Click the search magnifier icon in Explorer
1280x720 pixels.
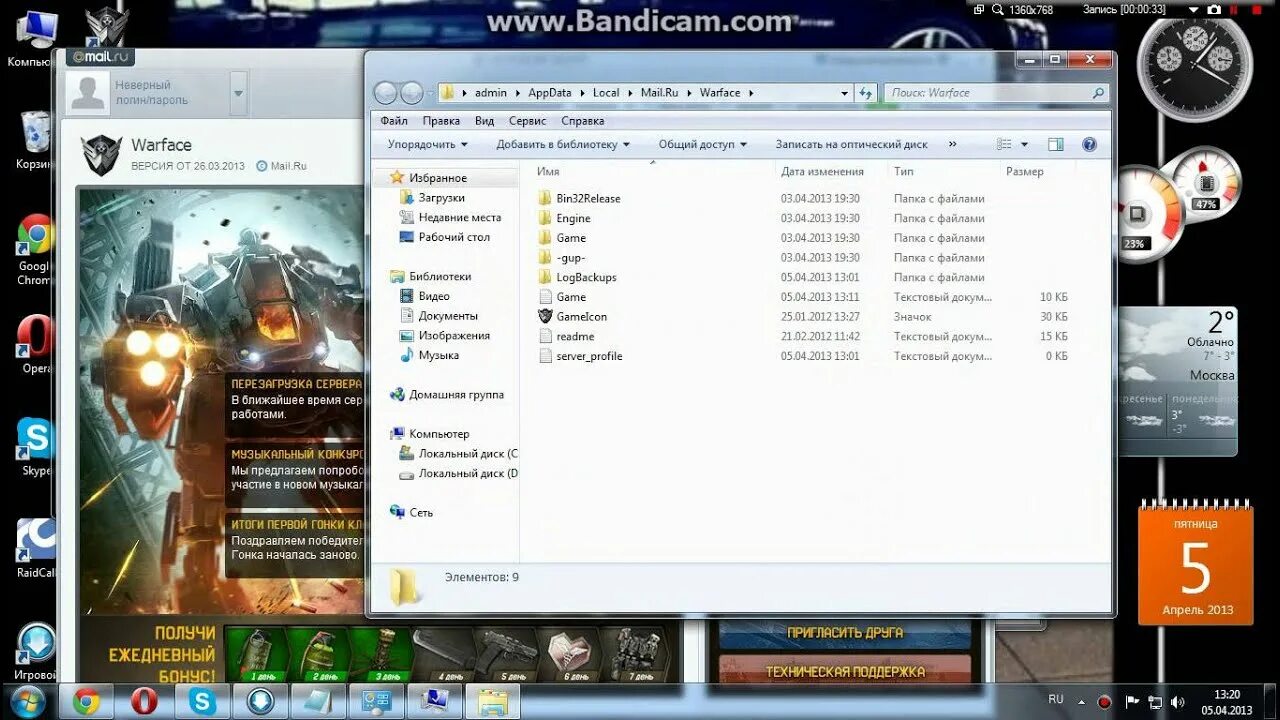click(1099, 93)
